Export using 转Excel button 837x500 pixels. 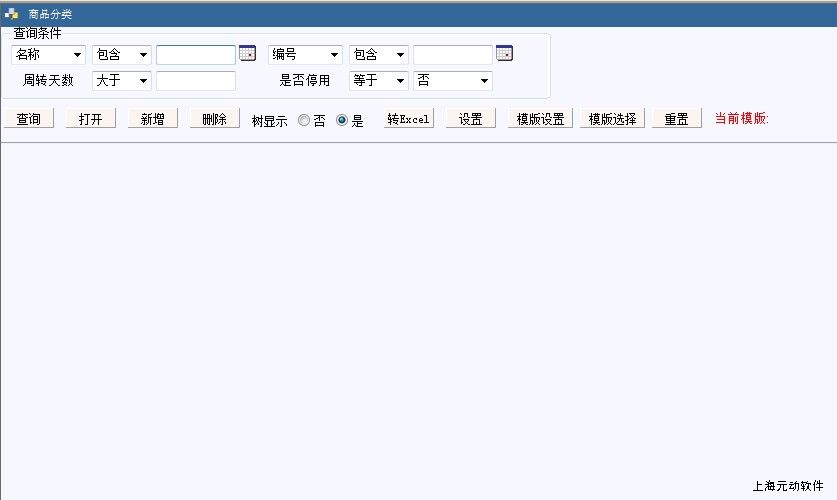[x=409, y=119]
